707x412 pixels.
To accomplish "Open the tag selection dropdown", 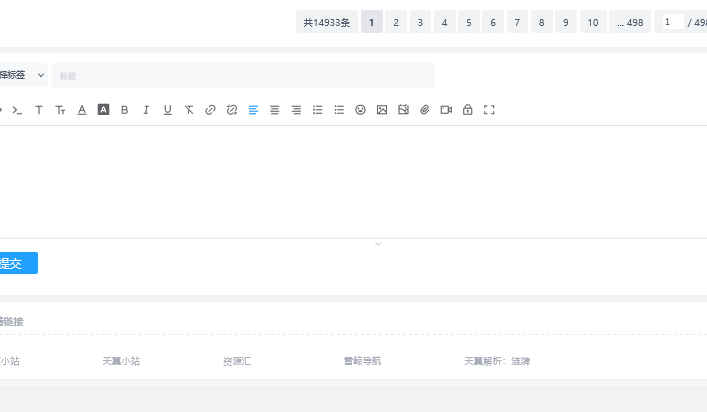I will [22, 75].
